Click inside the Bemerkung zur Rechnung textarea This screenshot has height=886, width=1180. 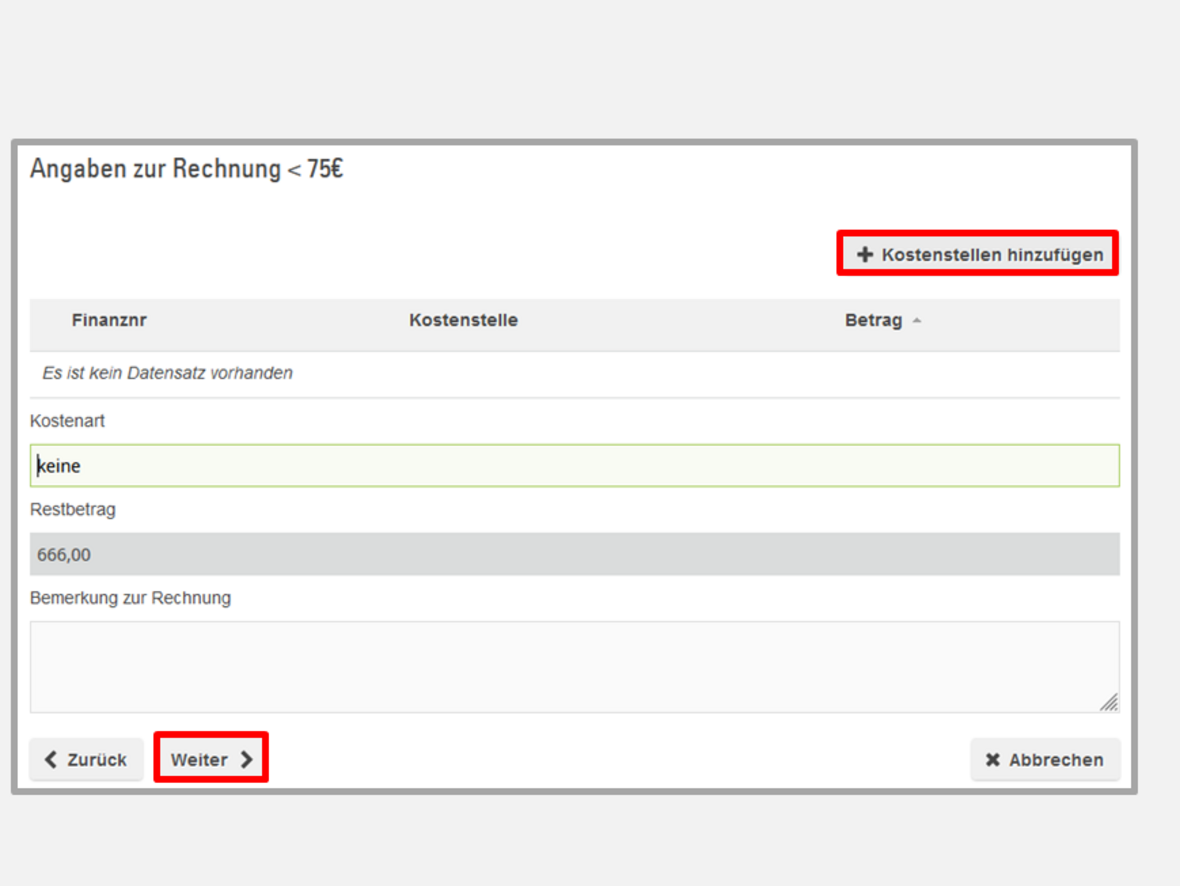point(574,666)
